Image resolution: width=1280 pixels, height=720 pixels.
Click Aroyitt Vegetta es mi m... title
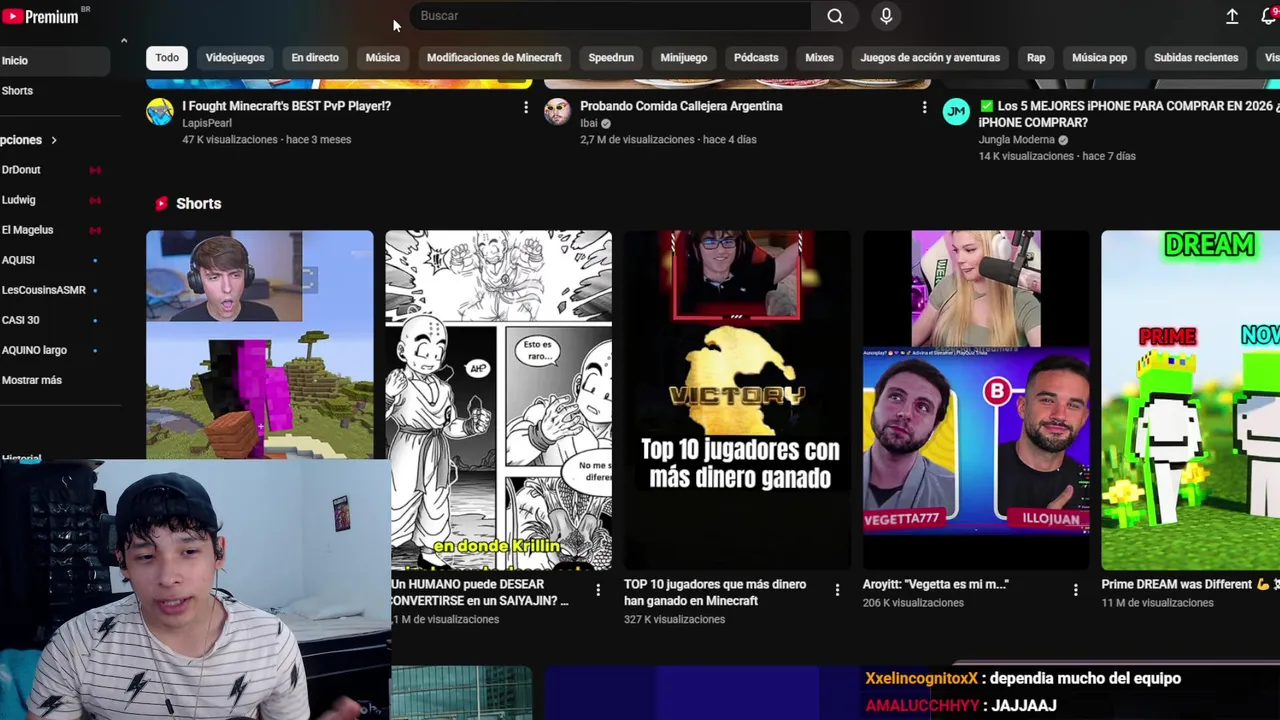point(936,584)
